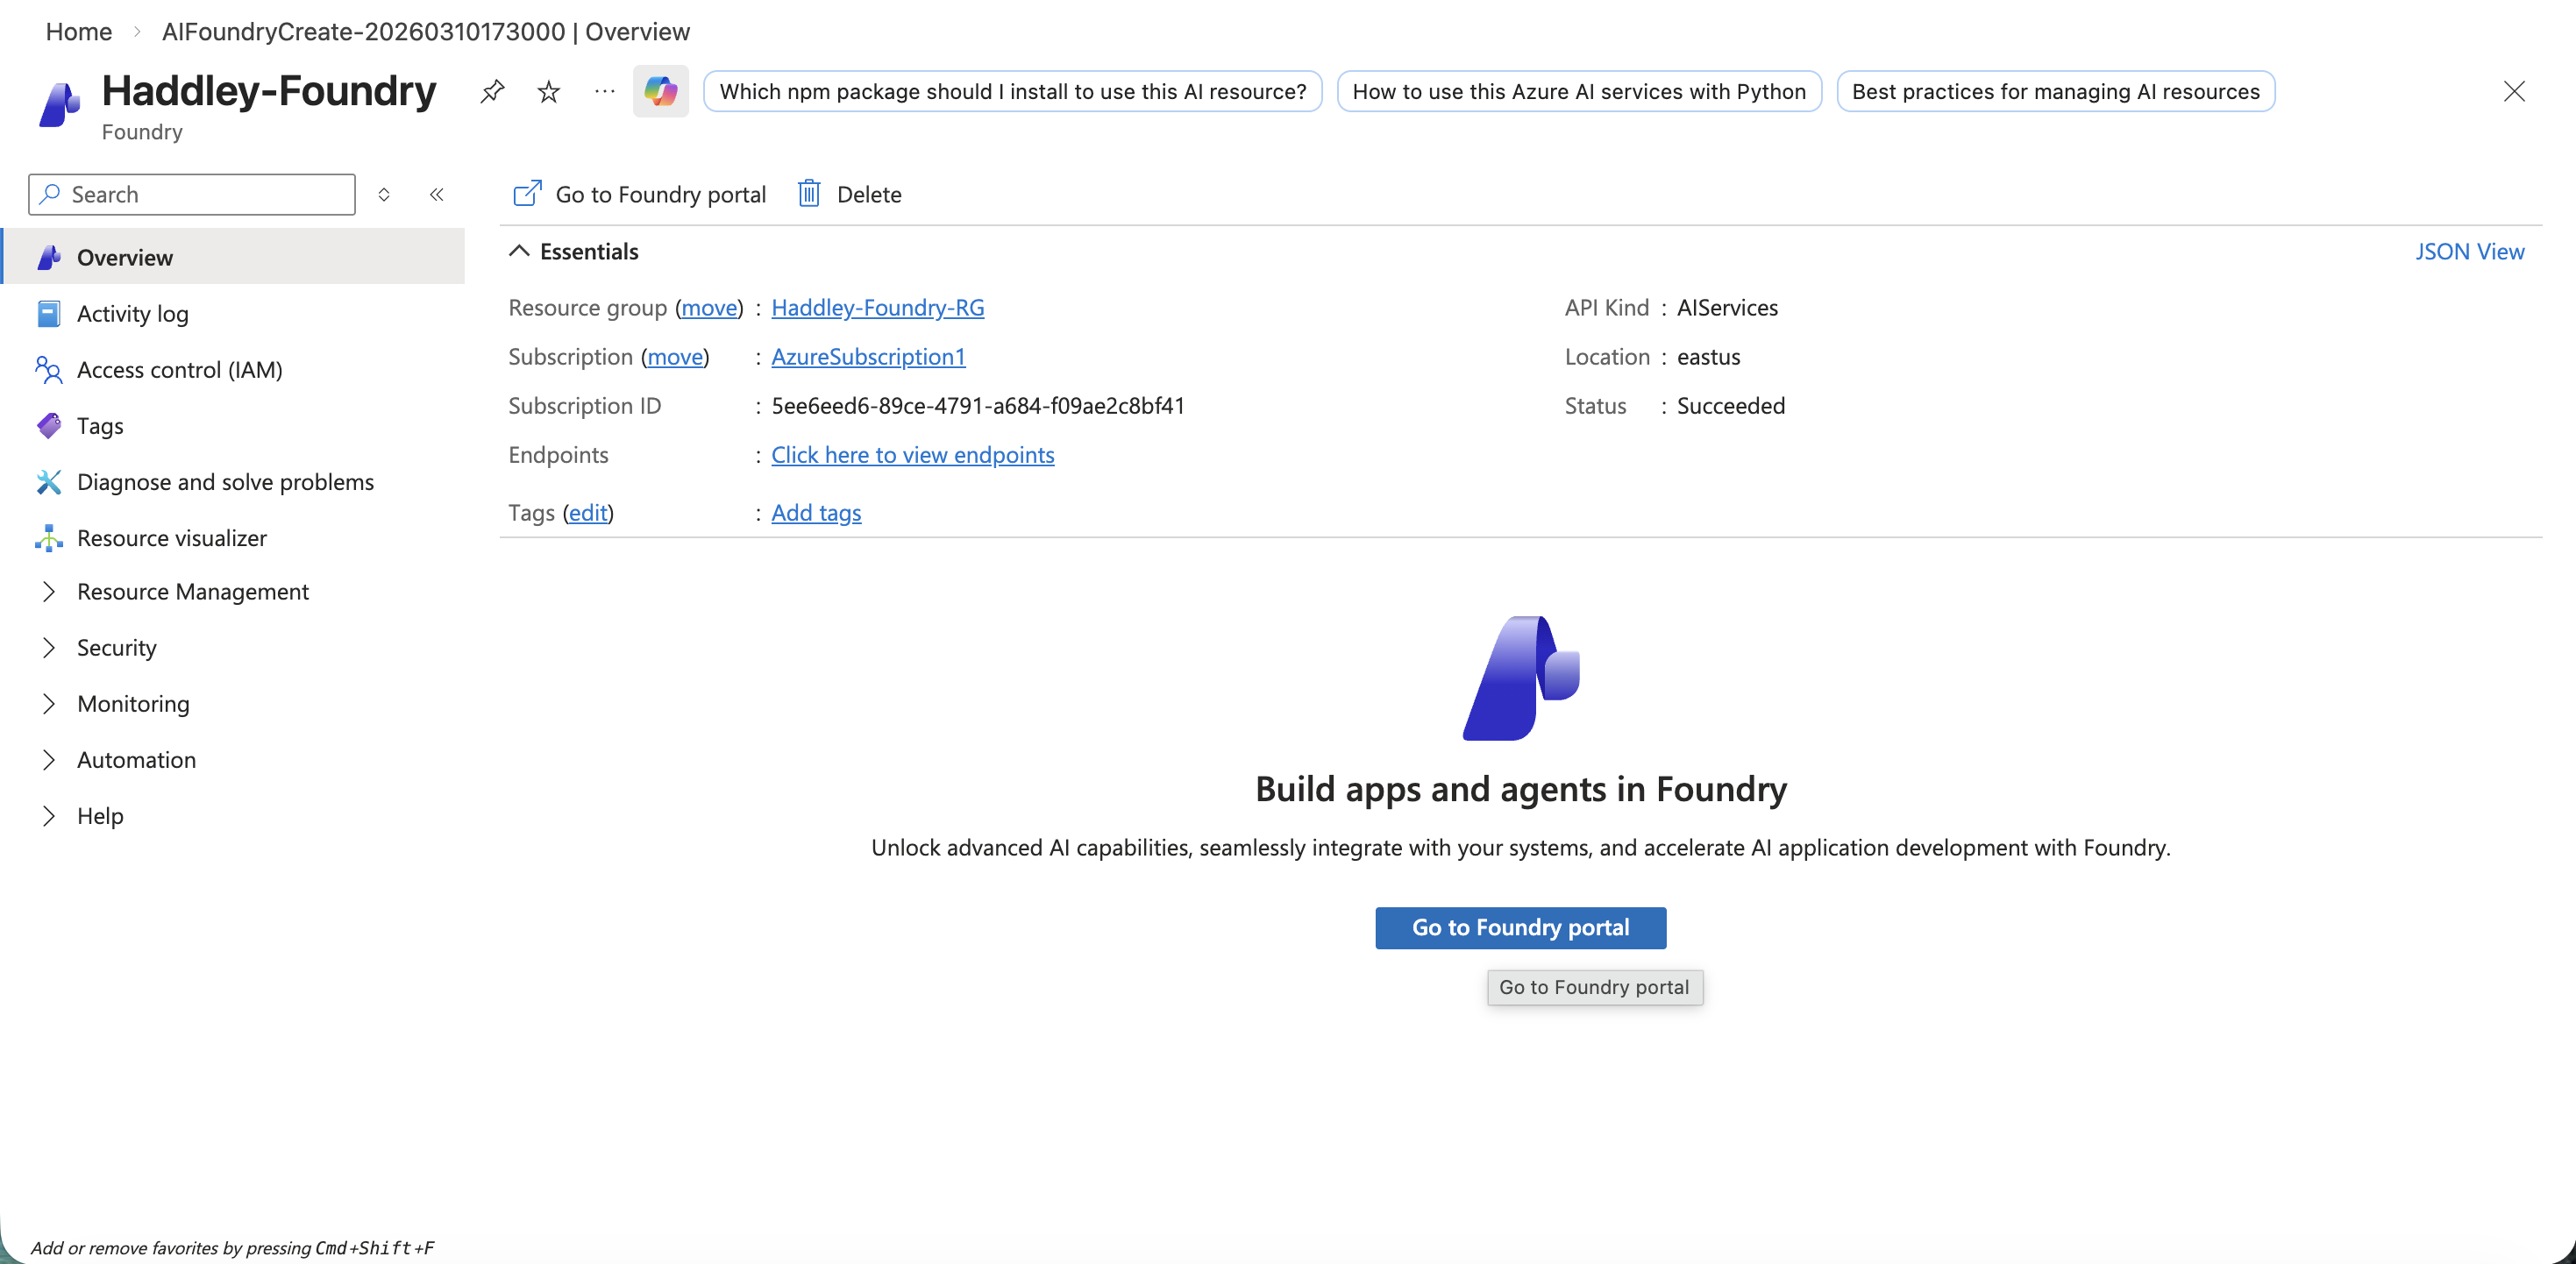
Task: Expand the Security section
Action: [x=116, y=647]
